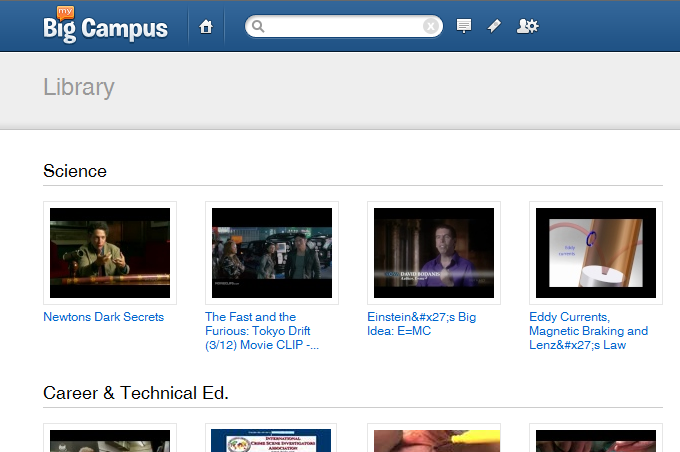Click the Science category heading
Viewport: 680px width, 452px height.
(x=75, y=171)
